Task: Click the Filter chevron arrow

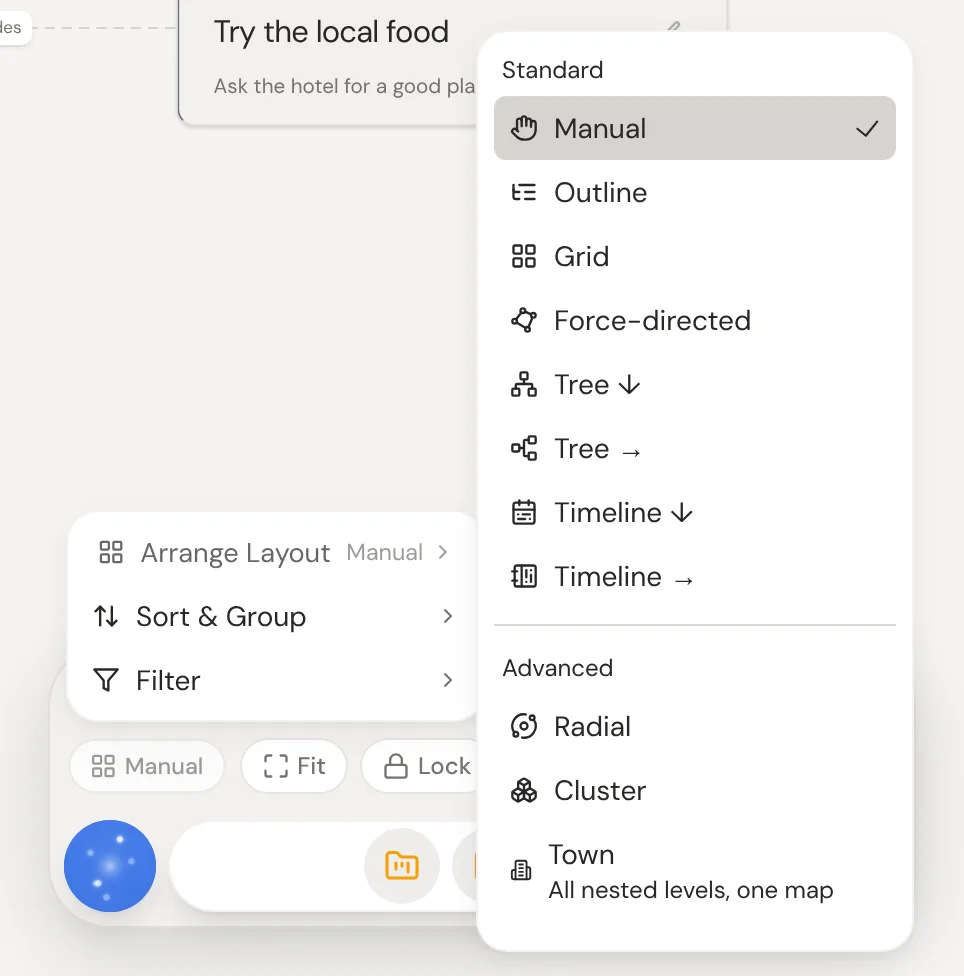Action: tap(447, 680)
